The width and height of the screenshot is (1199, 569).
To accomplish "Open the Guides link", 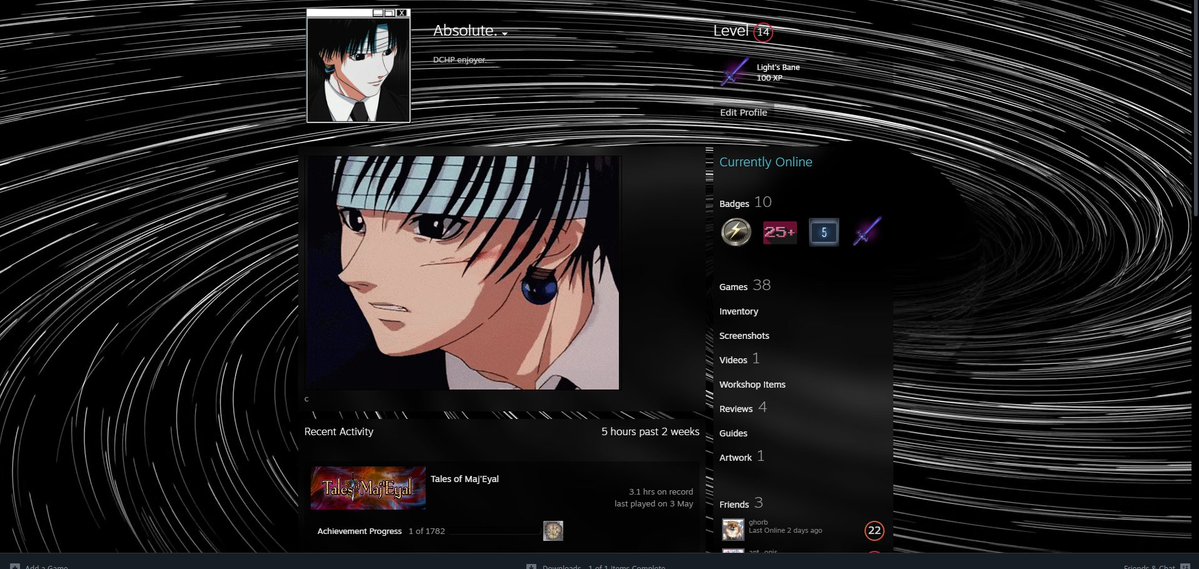I will pos(733,433).
